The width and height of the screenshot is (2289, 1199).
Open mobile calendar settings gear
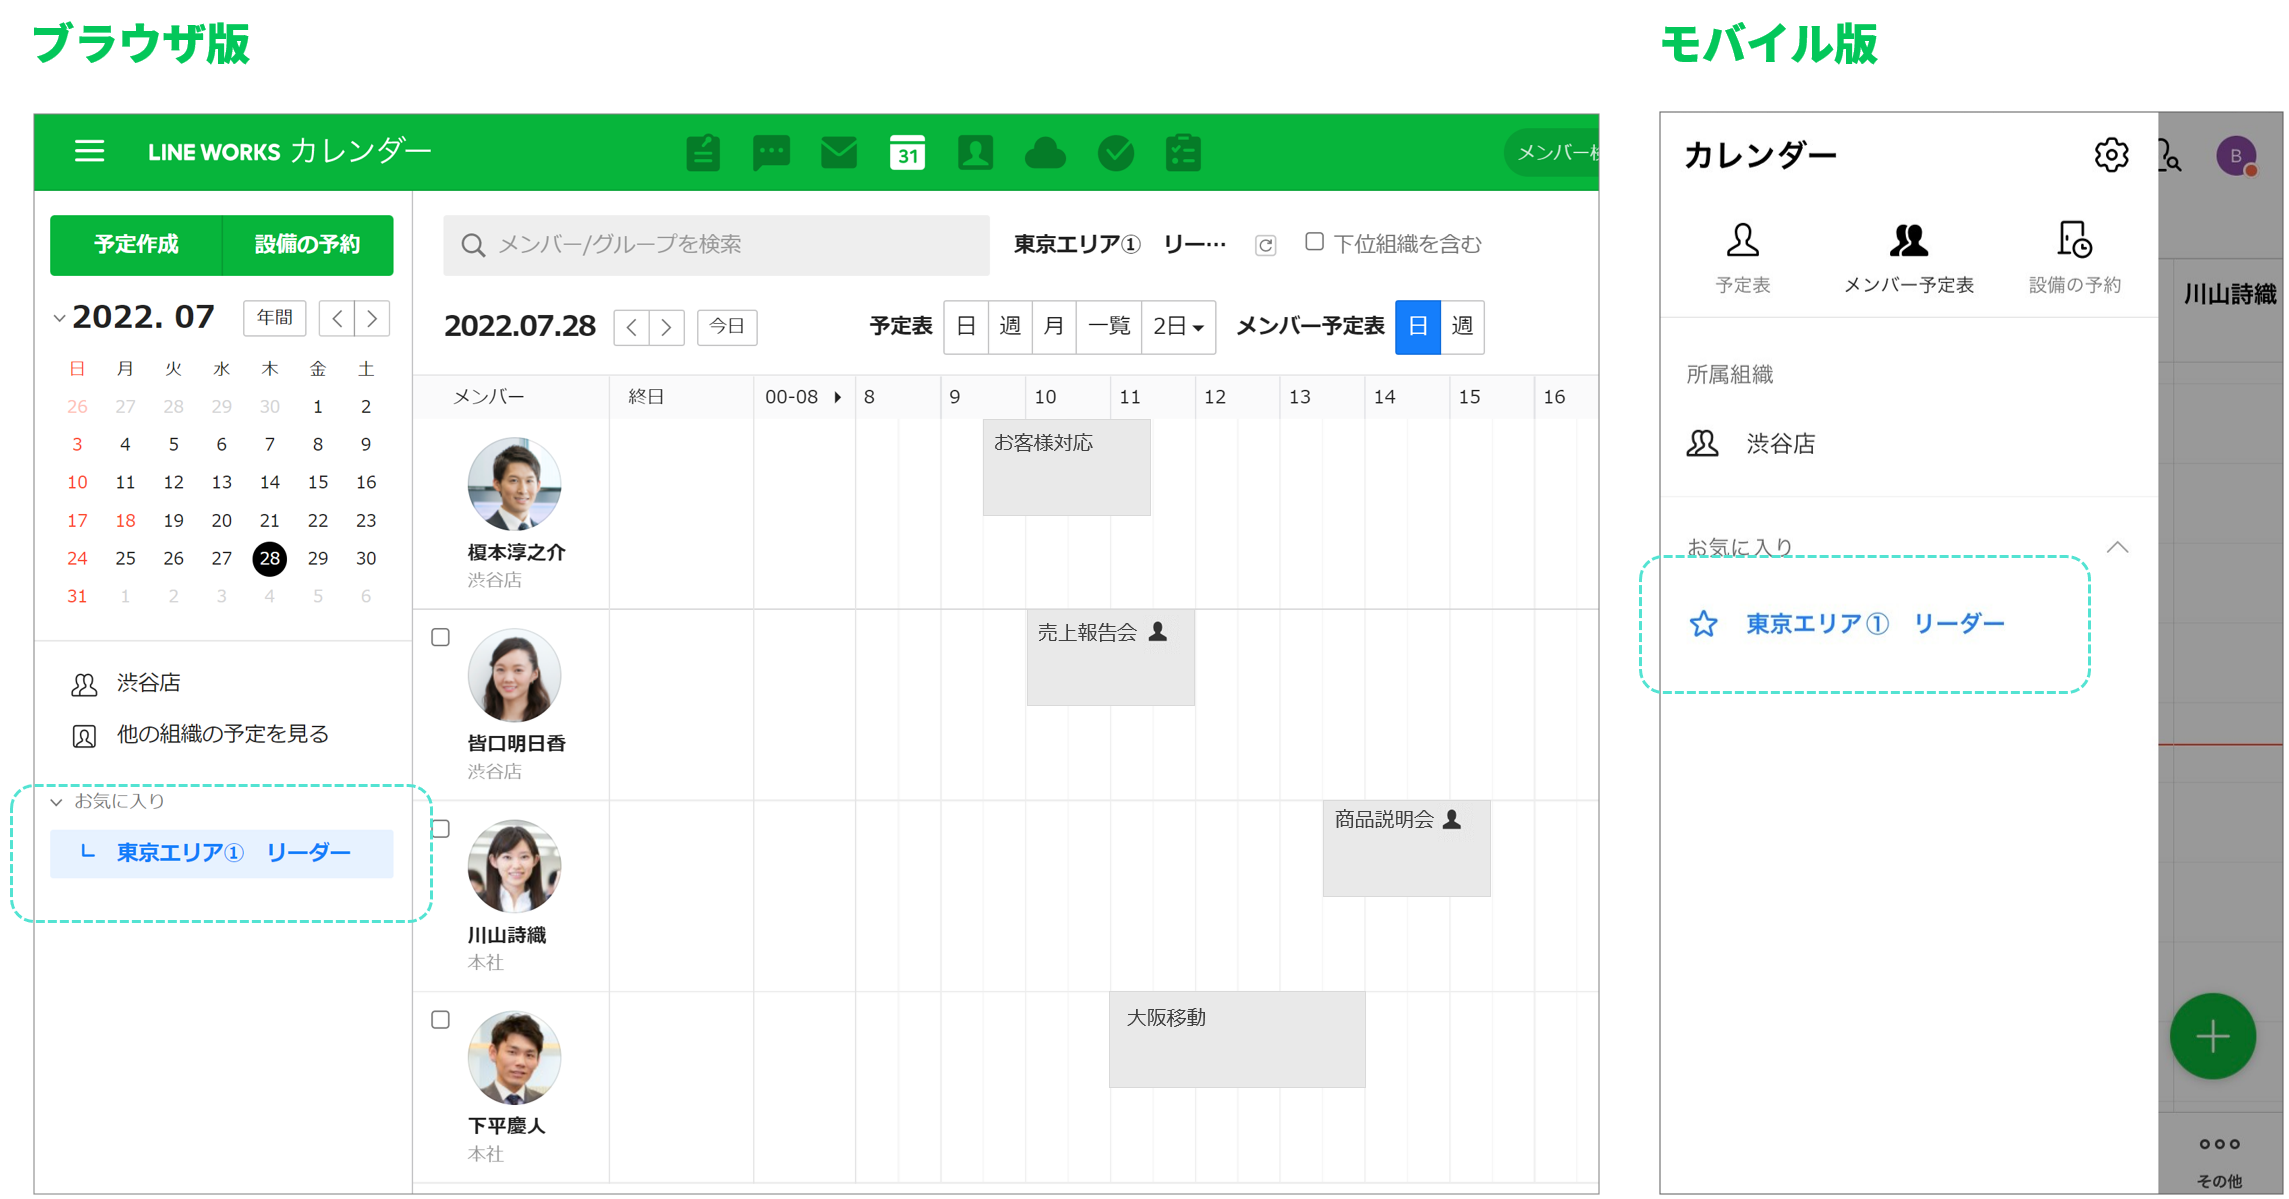2110,155
